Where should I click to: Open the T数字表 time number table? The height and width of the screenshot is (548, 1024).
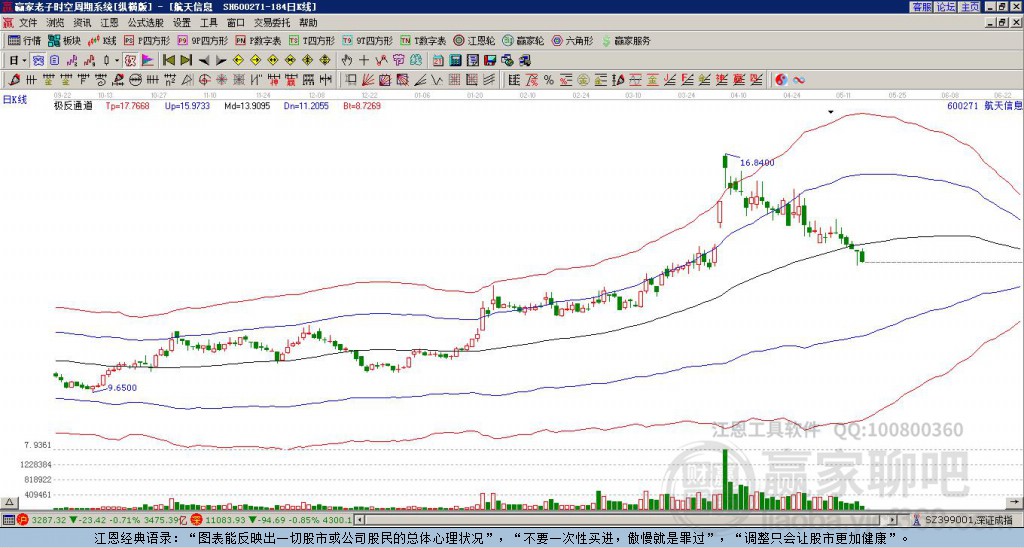[x=423, y=41]
